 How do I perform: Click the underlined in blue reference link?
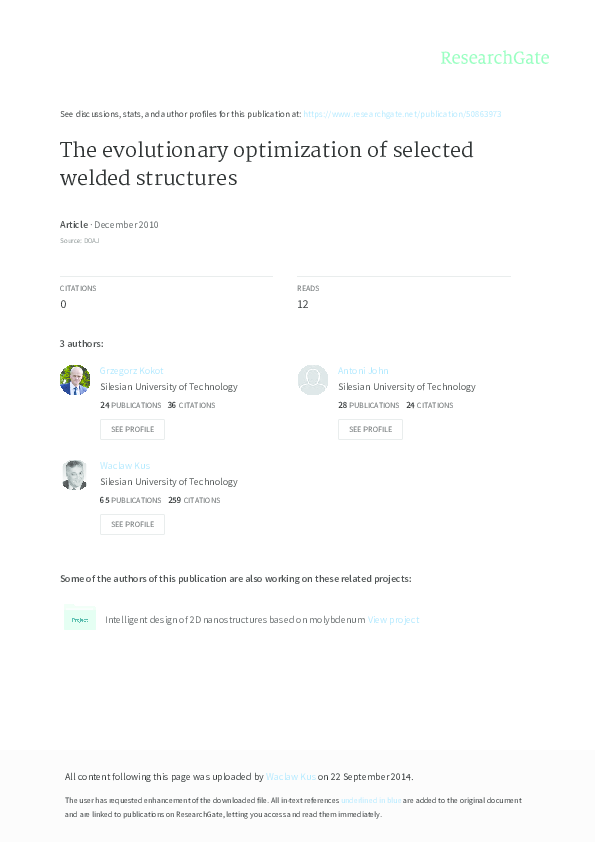tap(371, 800)
